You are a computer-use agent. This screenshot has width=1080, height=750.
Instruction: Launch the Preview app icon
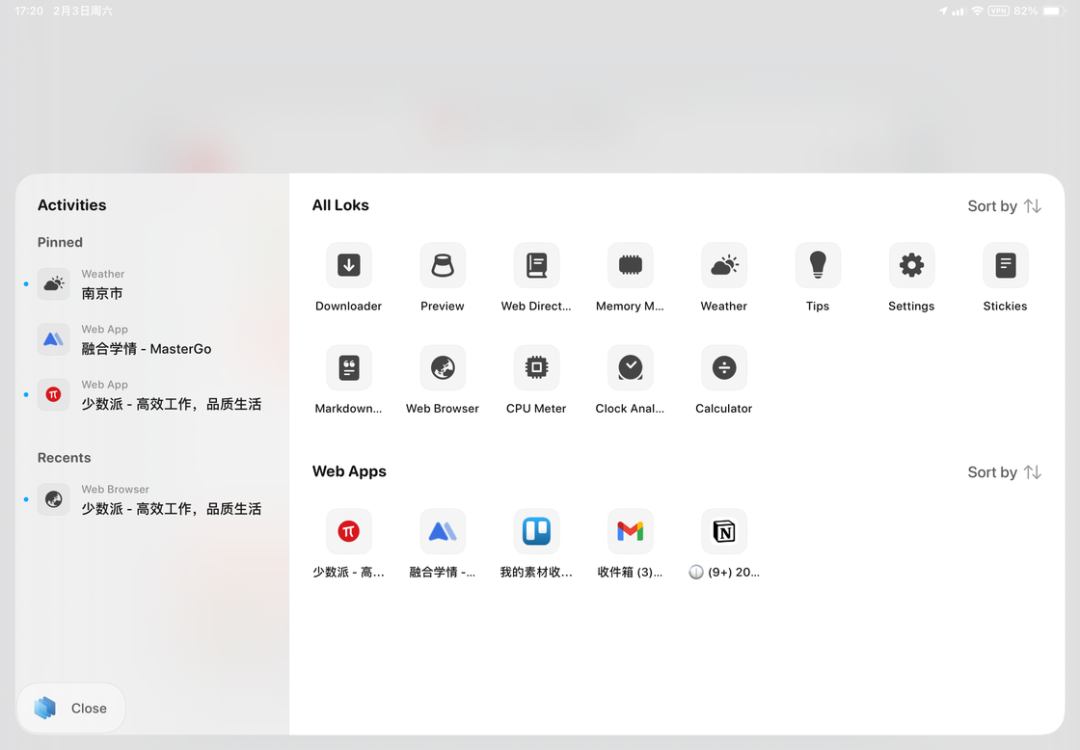pyautogui.click(x=442, y=266)
